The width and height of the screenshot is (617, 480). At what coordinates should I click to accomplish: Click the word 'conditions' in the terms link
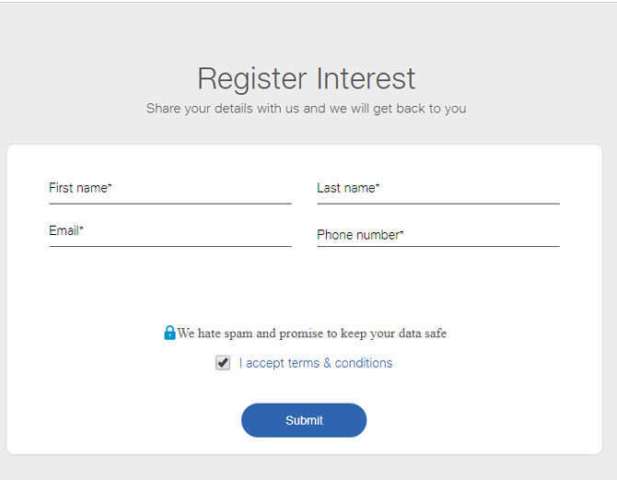[364, 363]
